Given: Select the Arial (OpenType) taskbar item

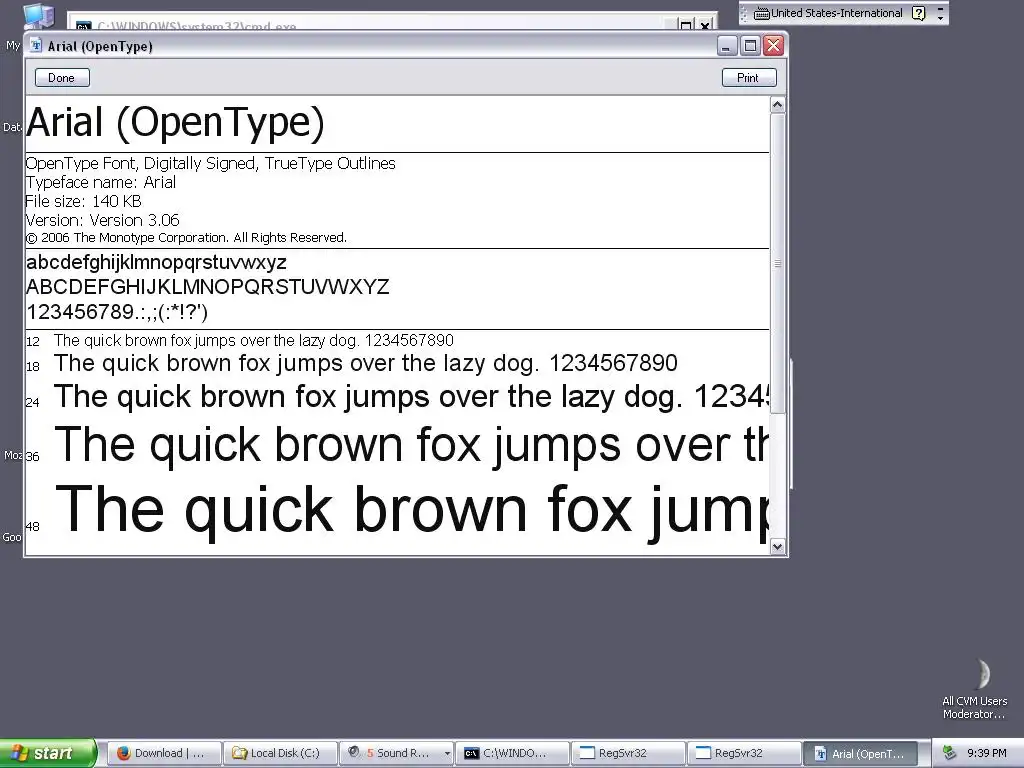Looking at the screenshot, I should [x=859, y=754].
